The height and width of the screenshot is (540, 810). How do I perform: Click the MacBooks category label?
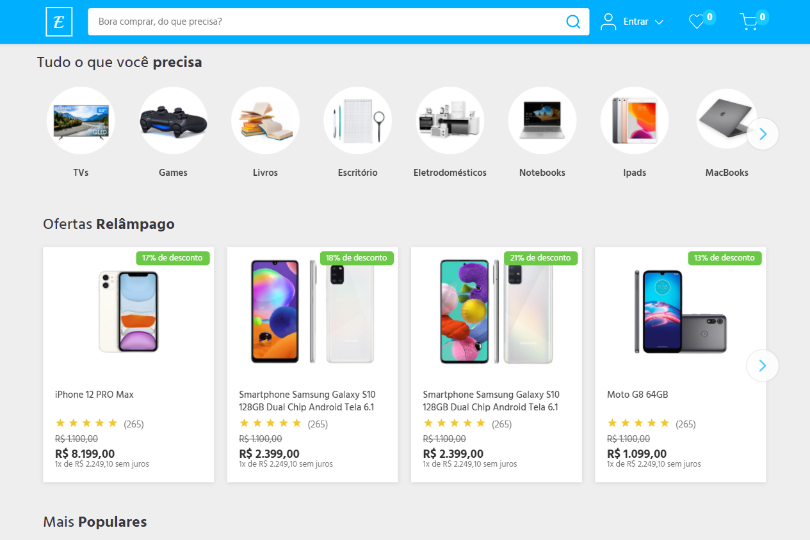(726, 173)
